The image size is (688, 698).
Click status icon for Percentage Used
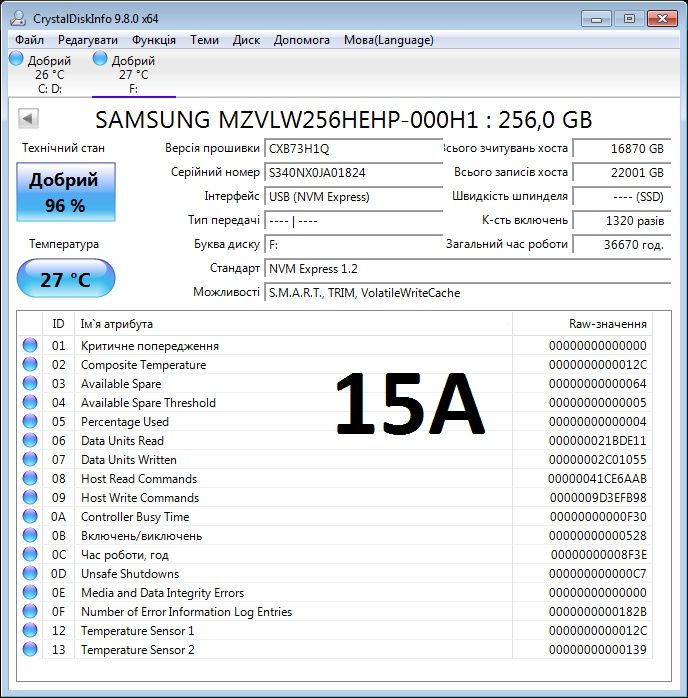coord(30,421)
